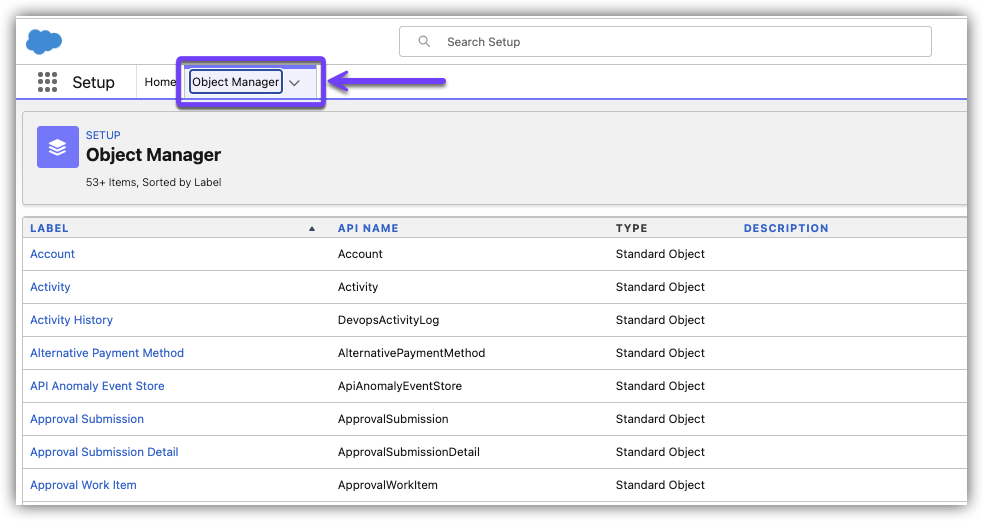Screen dimensions: 983x521
Task: Select the Object Manager tab
Action: [x=236, y=82]
